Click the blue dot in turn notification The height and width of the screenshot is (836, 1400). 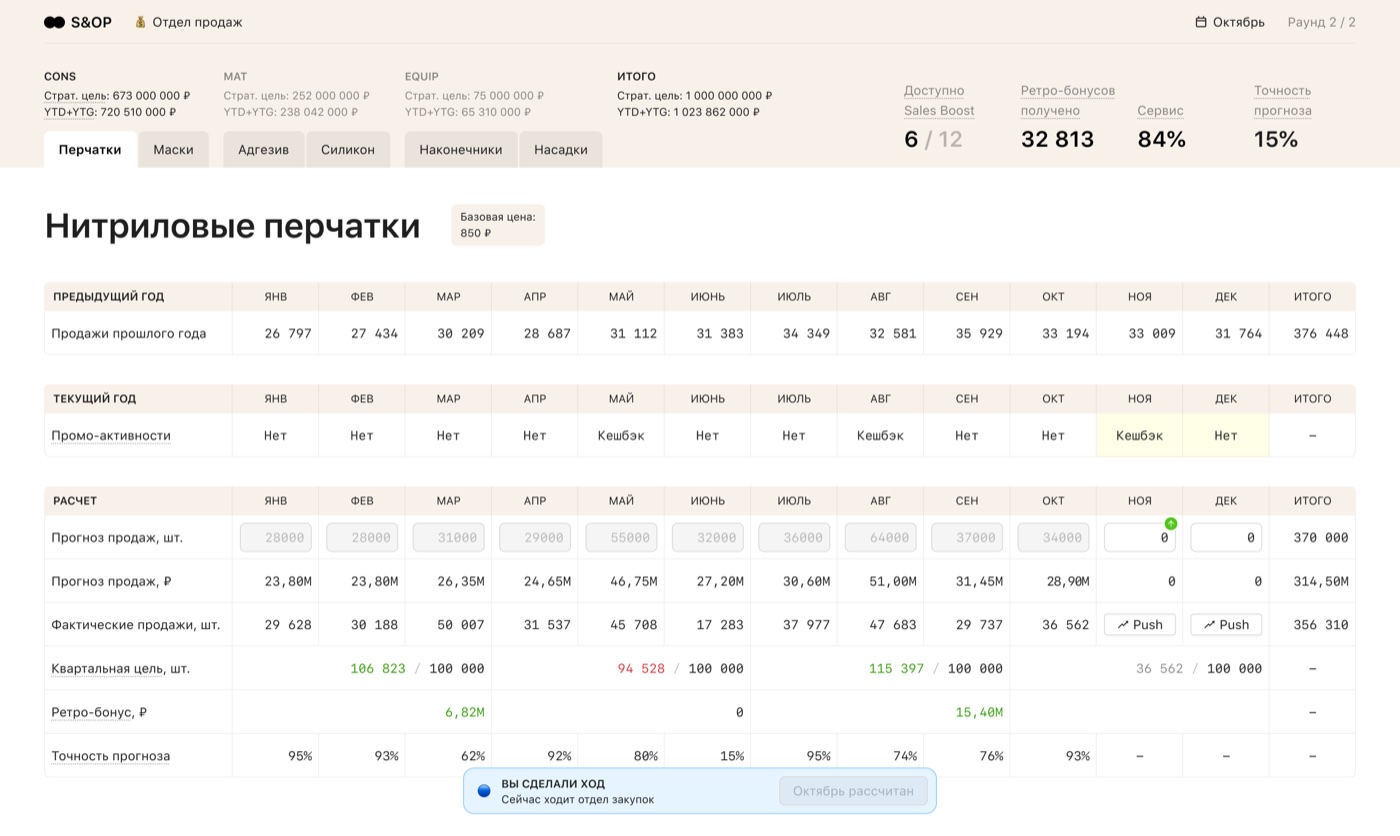484,791
